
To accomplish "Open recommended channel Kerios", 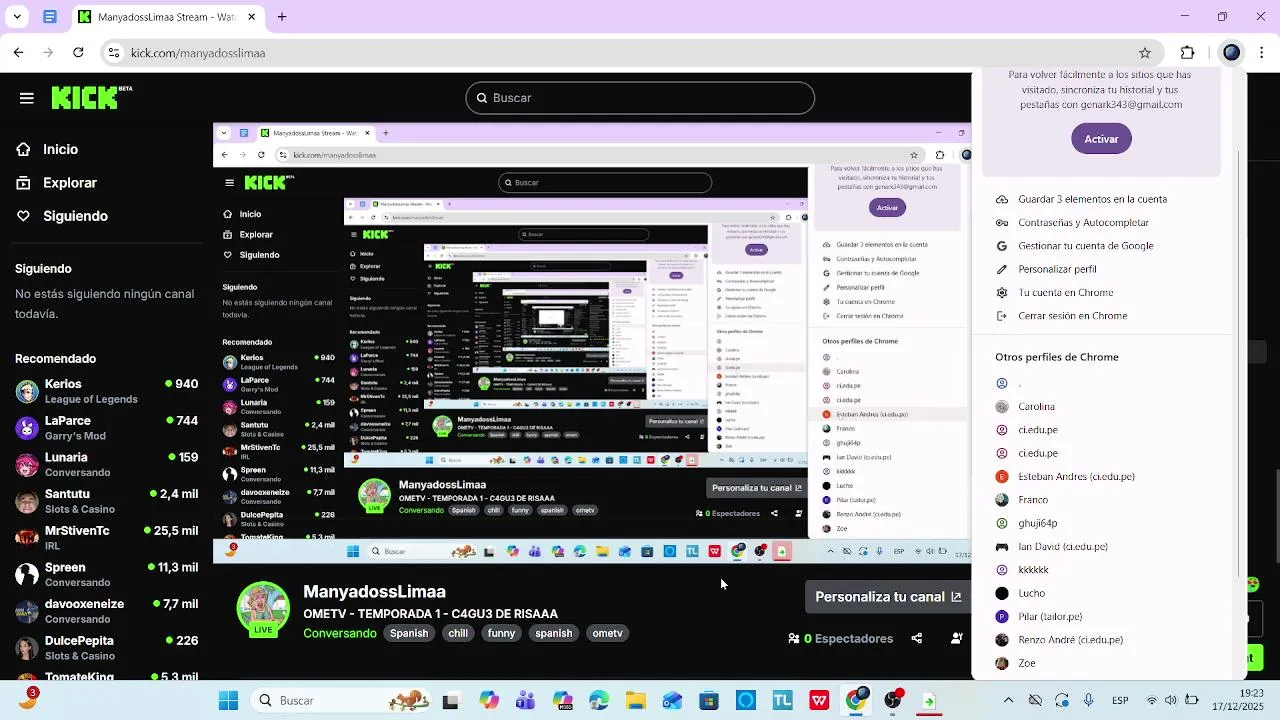I will (x=106, y=391).
